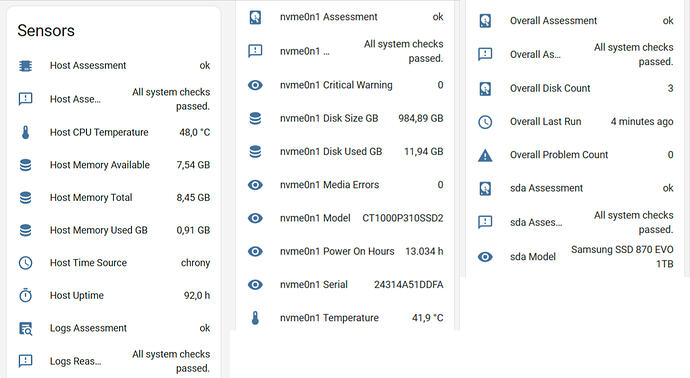Viewport: 690px width, 378px height.
Task: Click the Logs Reason message alert icon
Action: click(x=26, y=361)
